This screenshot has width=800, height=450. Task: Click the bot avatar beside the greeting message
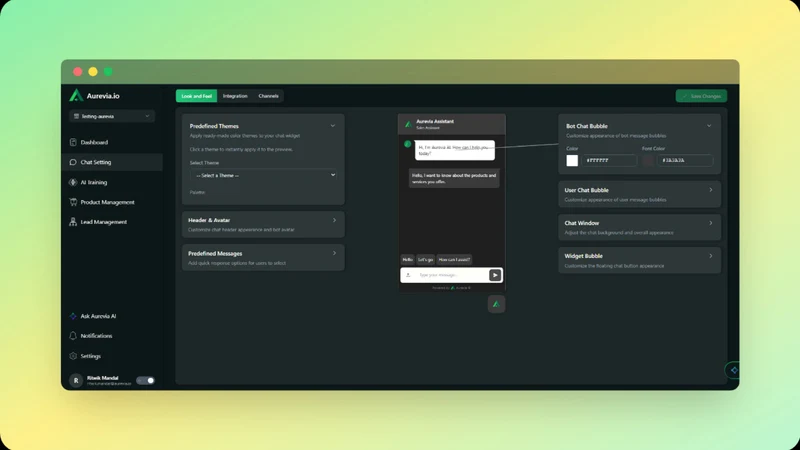408,144
